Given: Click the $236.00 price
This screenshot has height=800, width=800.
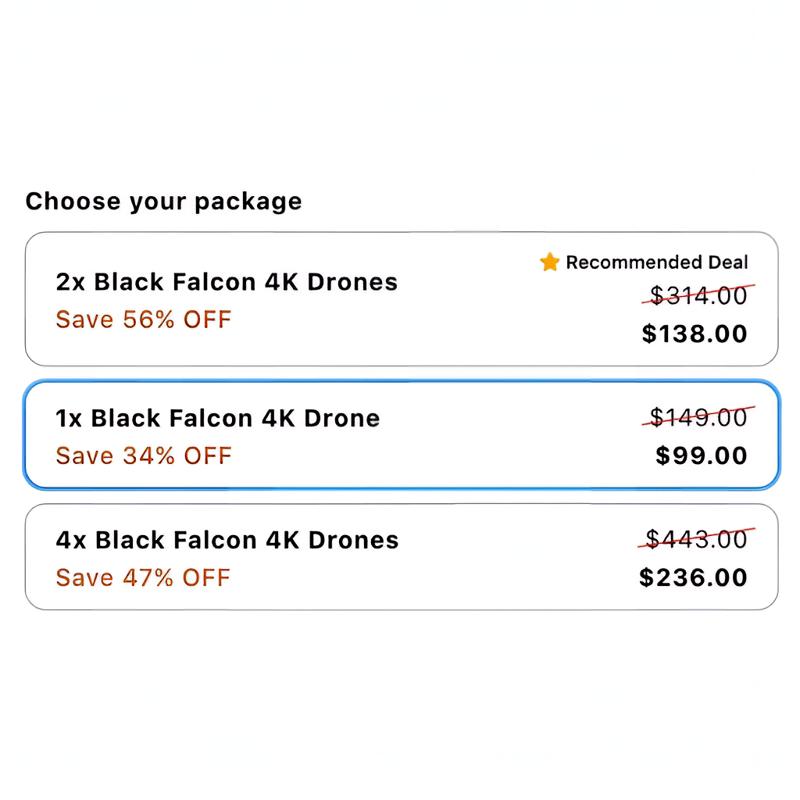Looking at the screenshot, I should pyautogui.click(x=693, y=578).
